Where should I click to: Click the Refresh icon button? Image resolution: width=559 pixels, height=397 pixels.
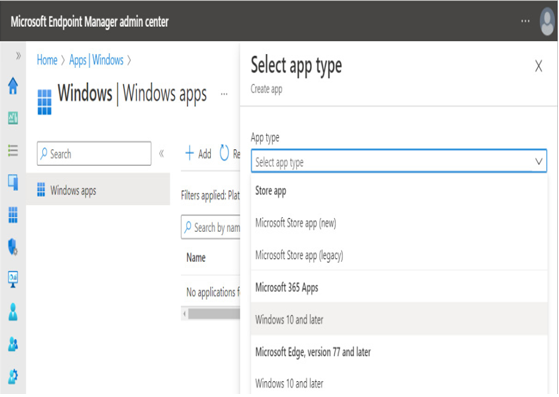click(x=224, y=153)
